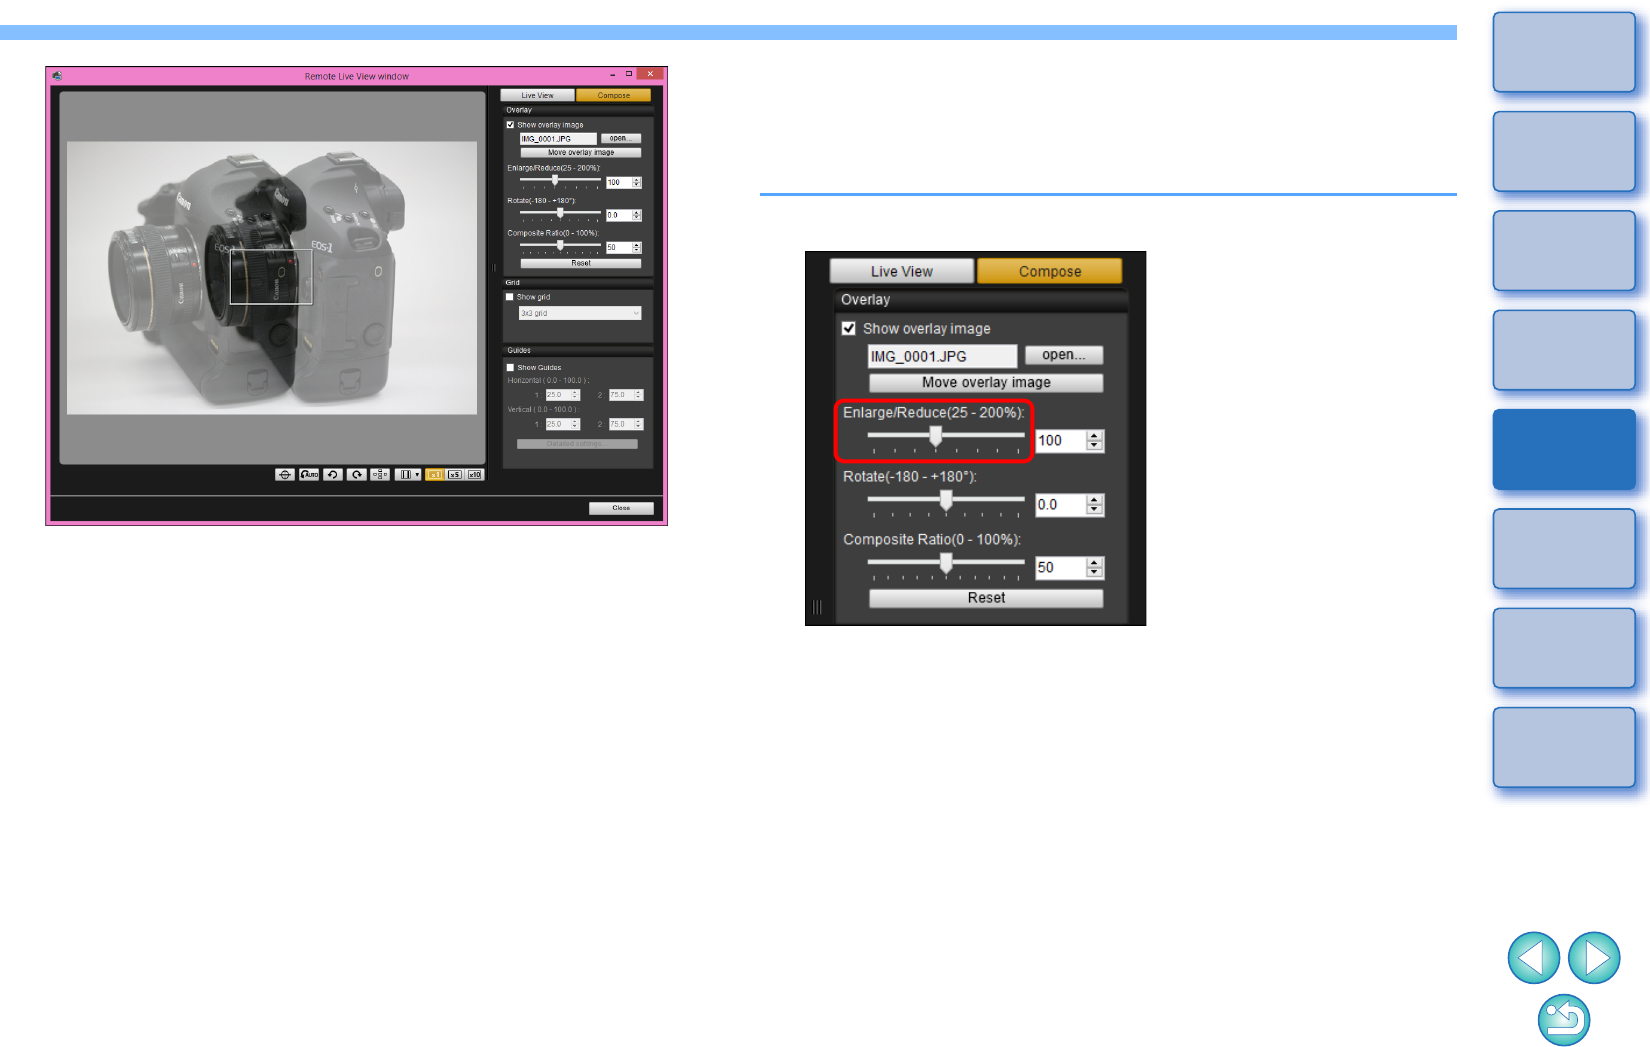The height and width of the screenshot is (1047, 1650).
Task: Click Rotate slider handle in enlarged panel
Action: coord(946,500)
